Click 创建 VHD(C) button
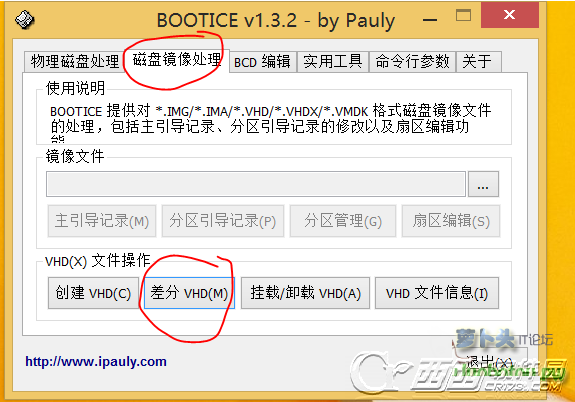 [x=94, y=293]
